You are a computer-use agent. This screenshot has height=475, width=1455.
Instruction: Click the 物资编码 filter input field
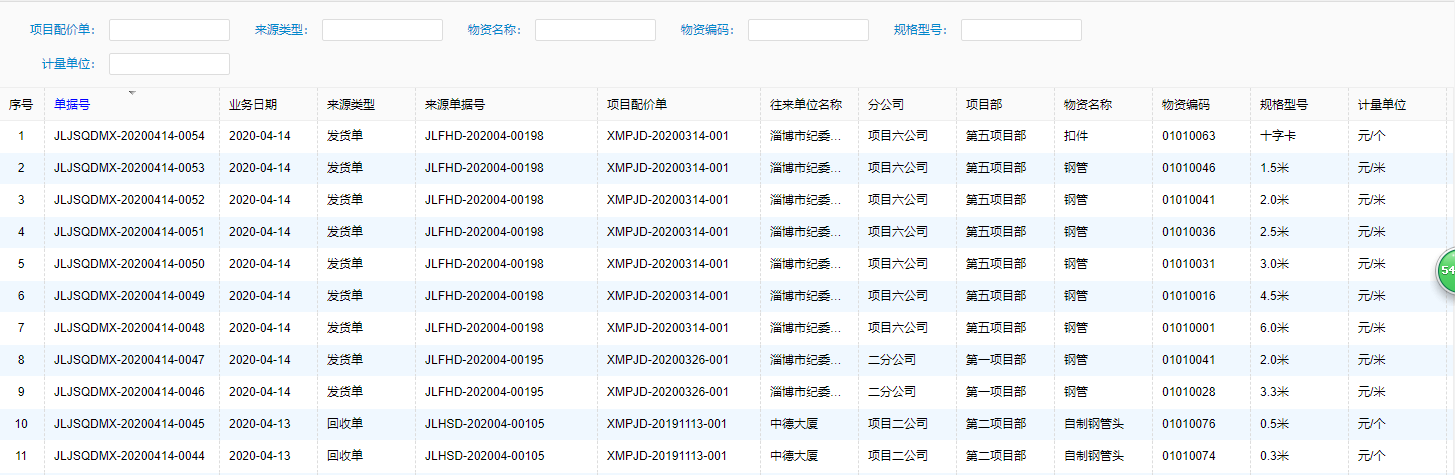tap(808, 30)
